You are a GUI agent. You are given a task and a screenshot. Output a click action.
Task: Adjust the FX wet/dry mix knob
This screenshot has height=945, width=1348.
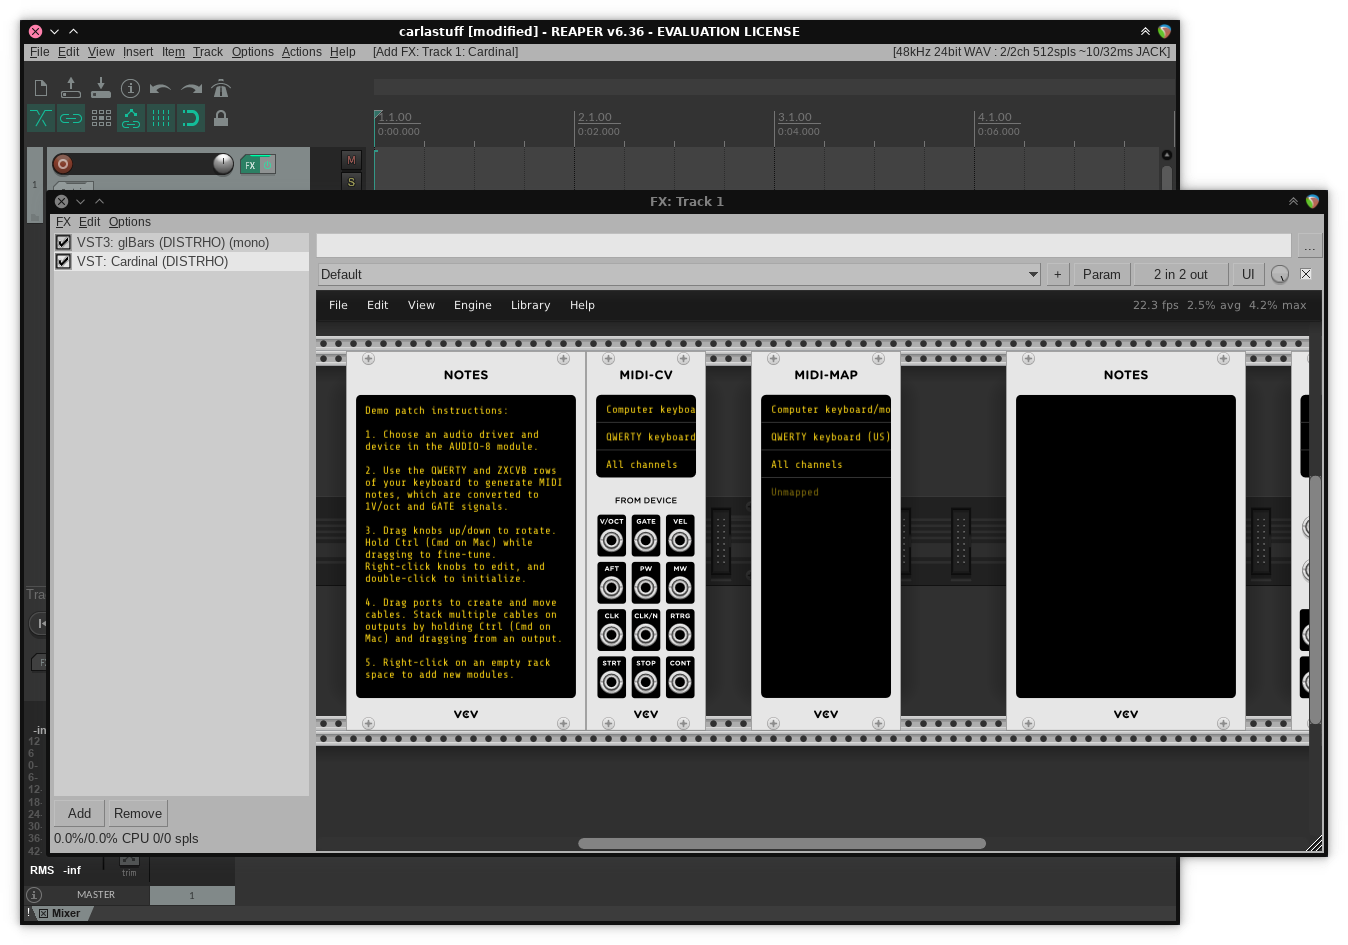pos(1280,274)
